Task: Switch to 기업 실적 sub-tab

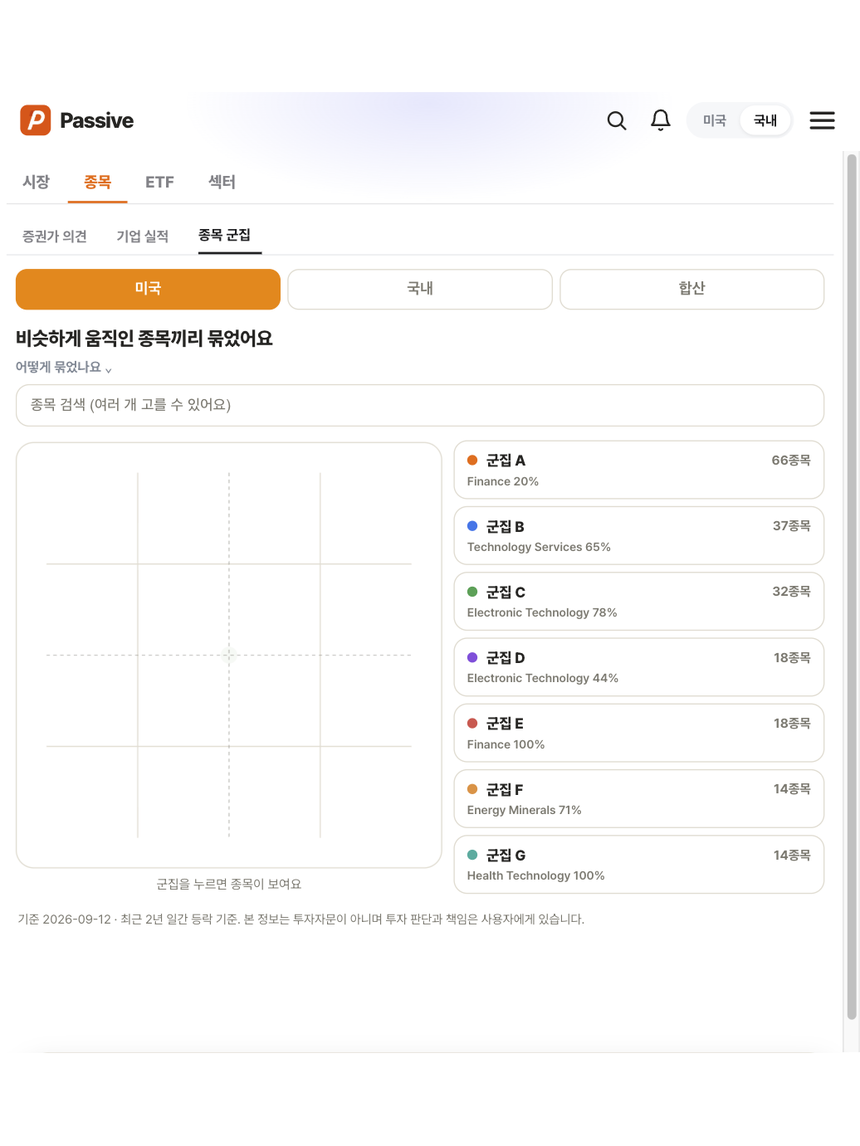Action: [x=142, y=236]
